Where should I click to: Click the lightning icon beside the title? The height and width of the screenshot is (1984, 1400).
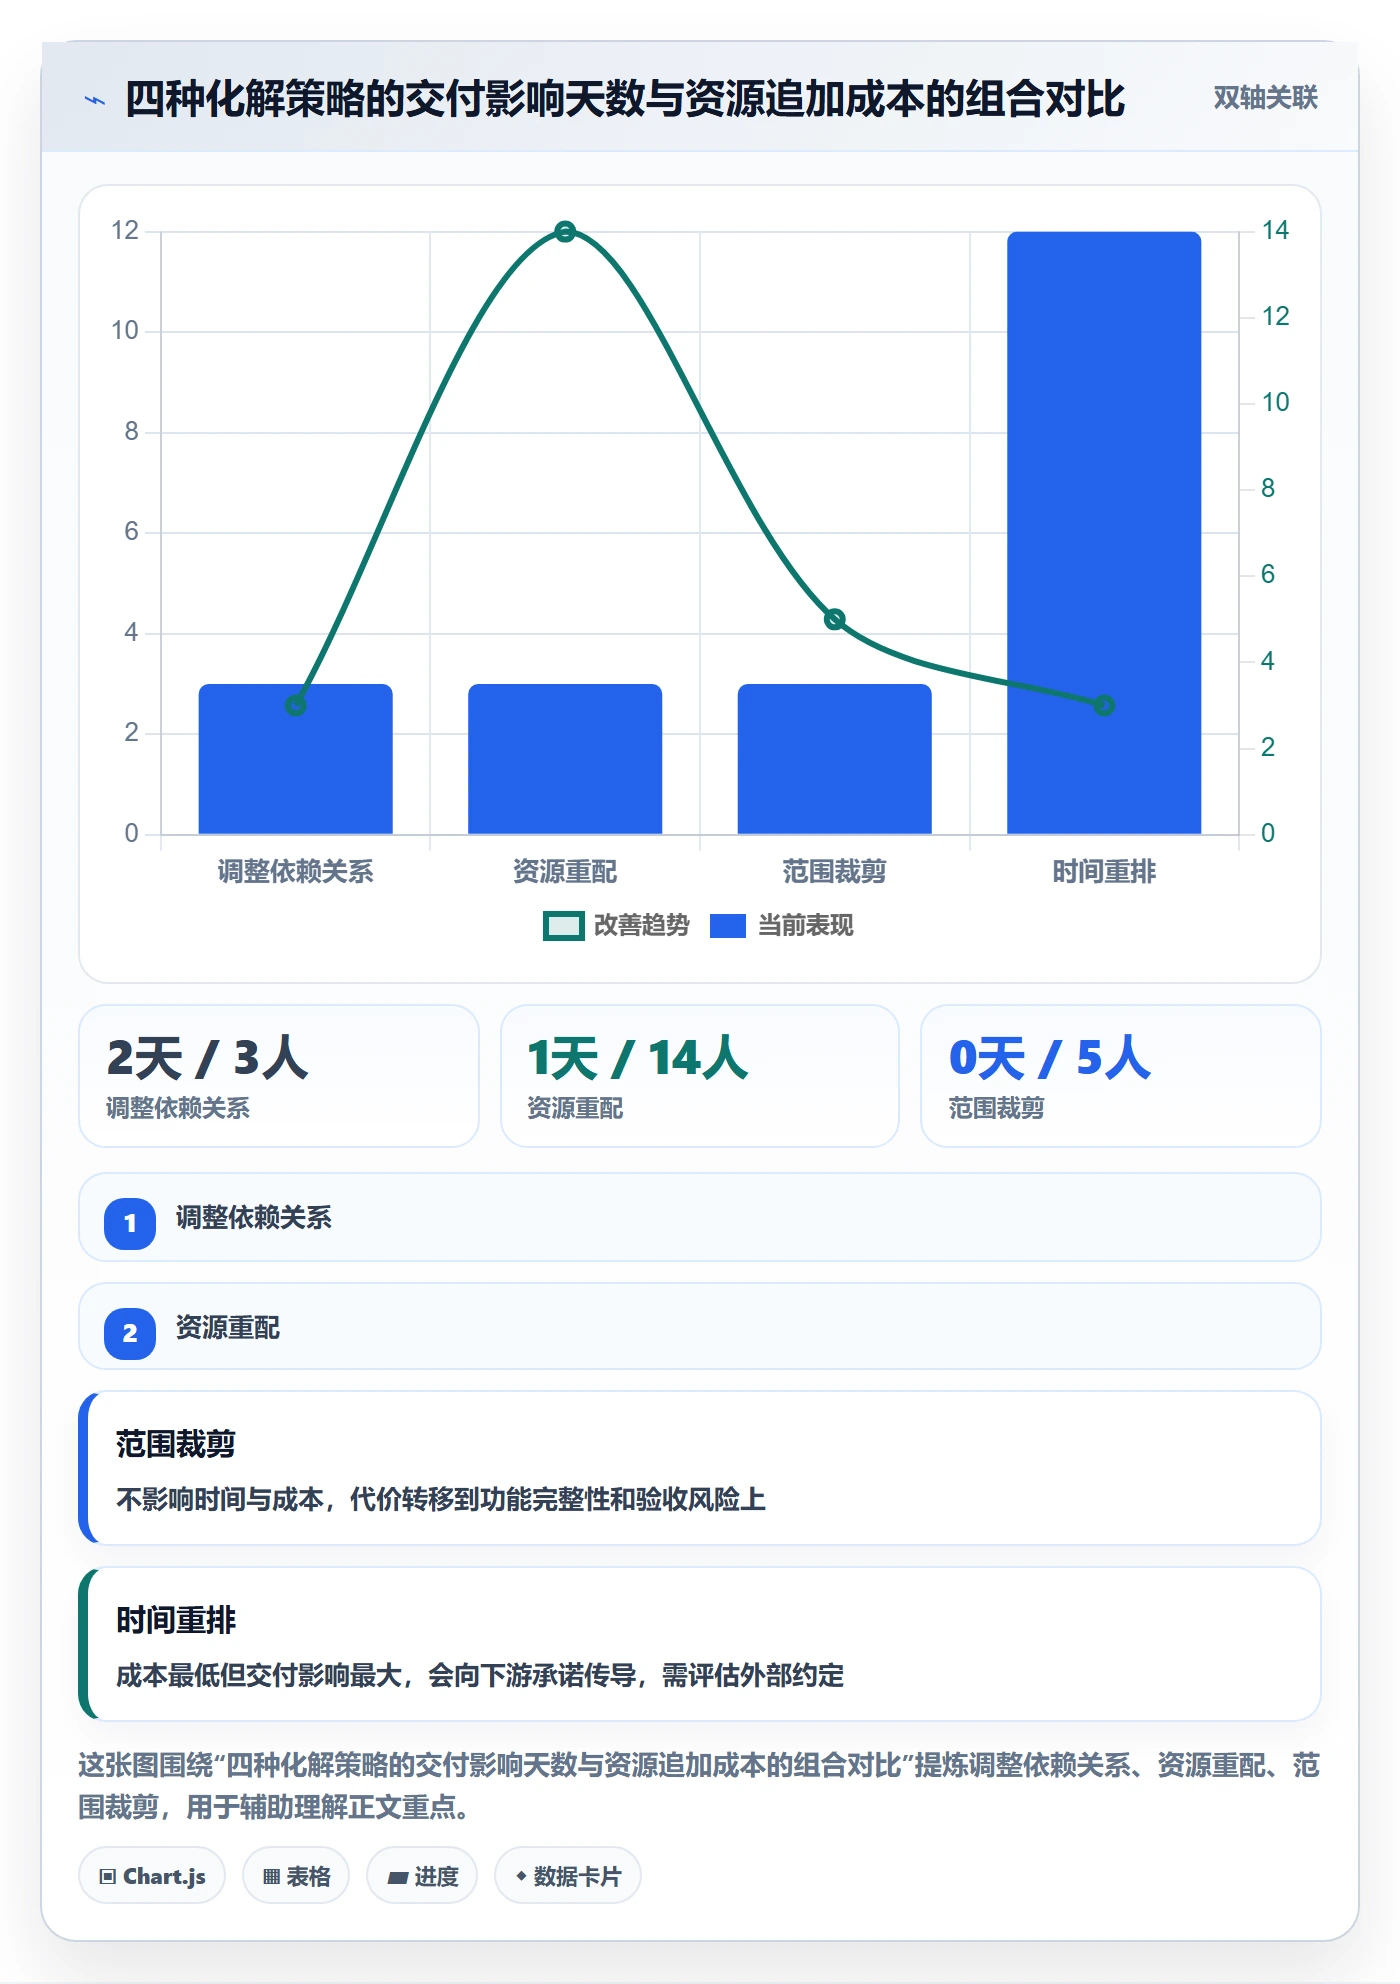(x=95, y=100)
